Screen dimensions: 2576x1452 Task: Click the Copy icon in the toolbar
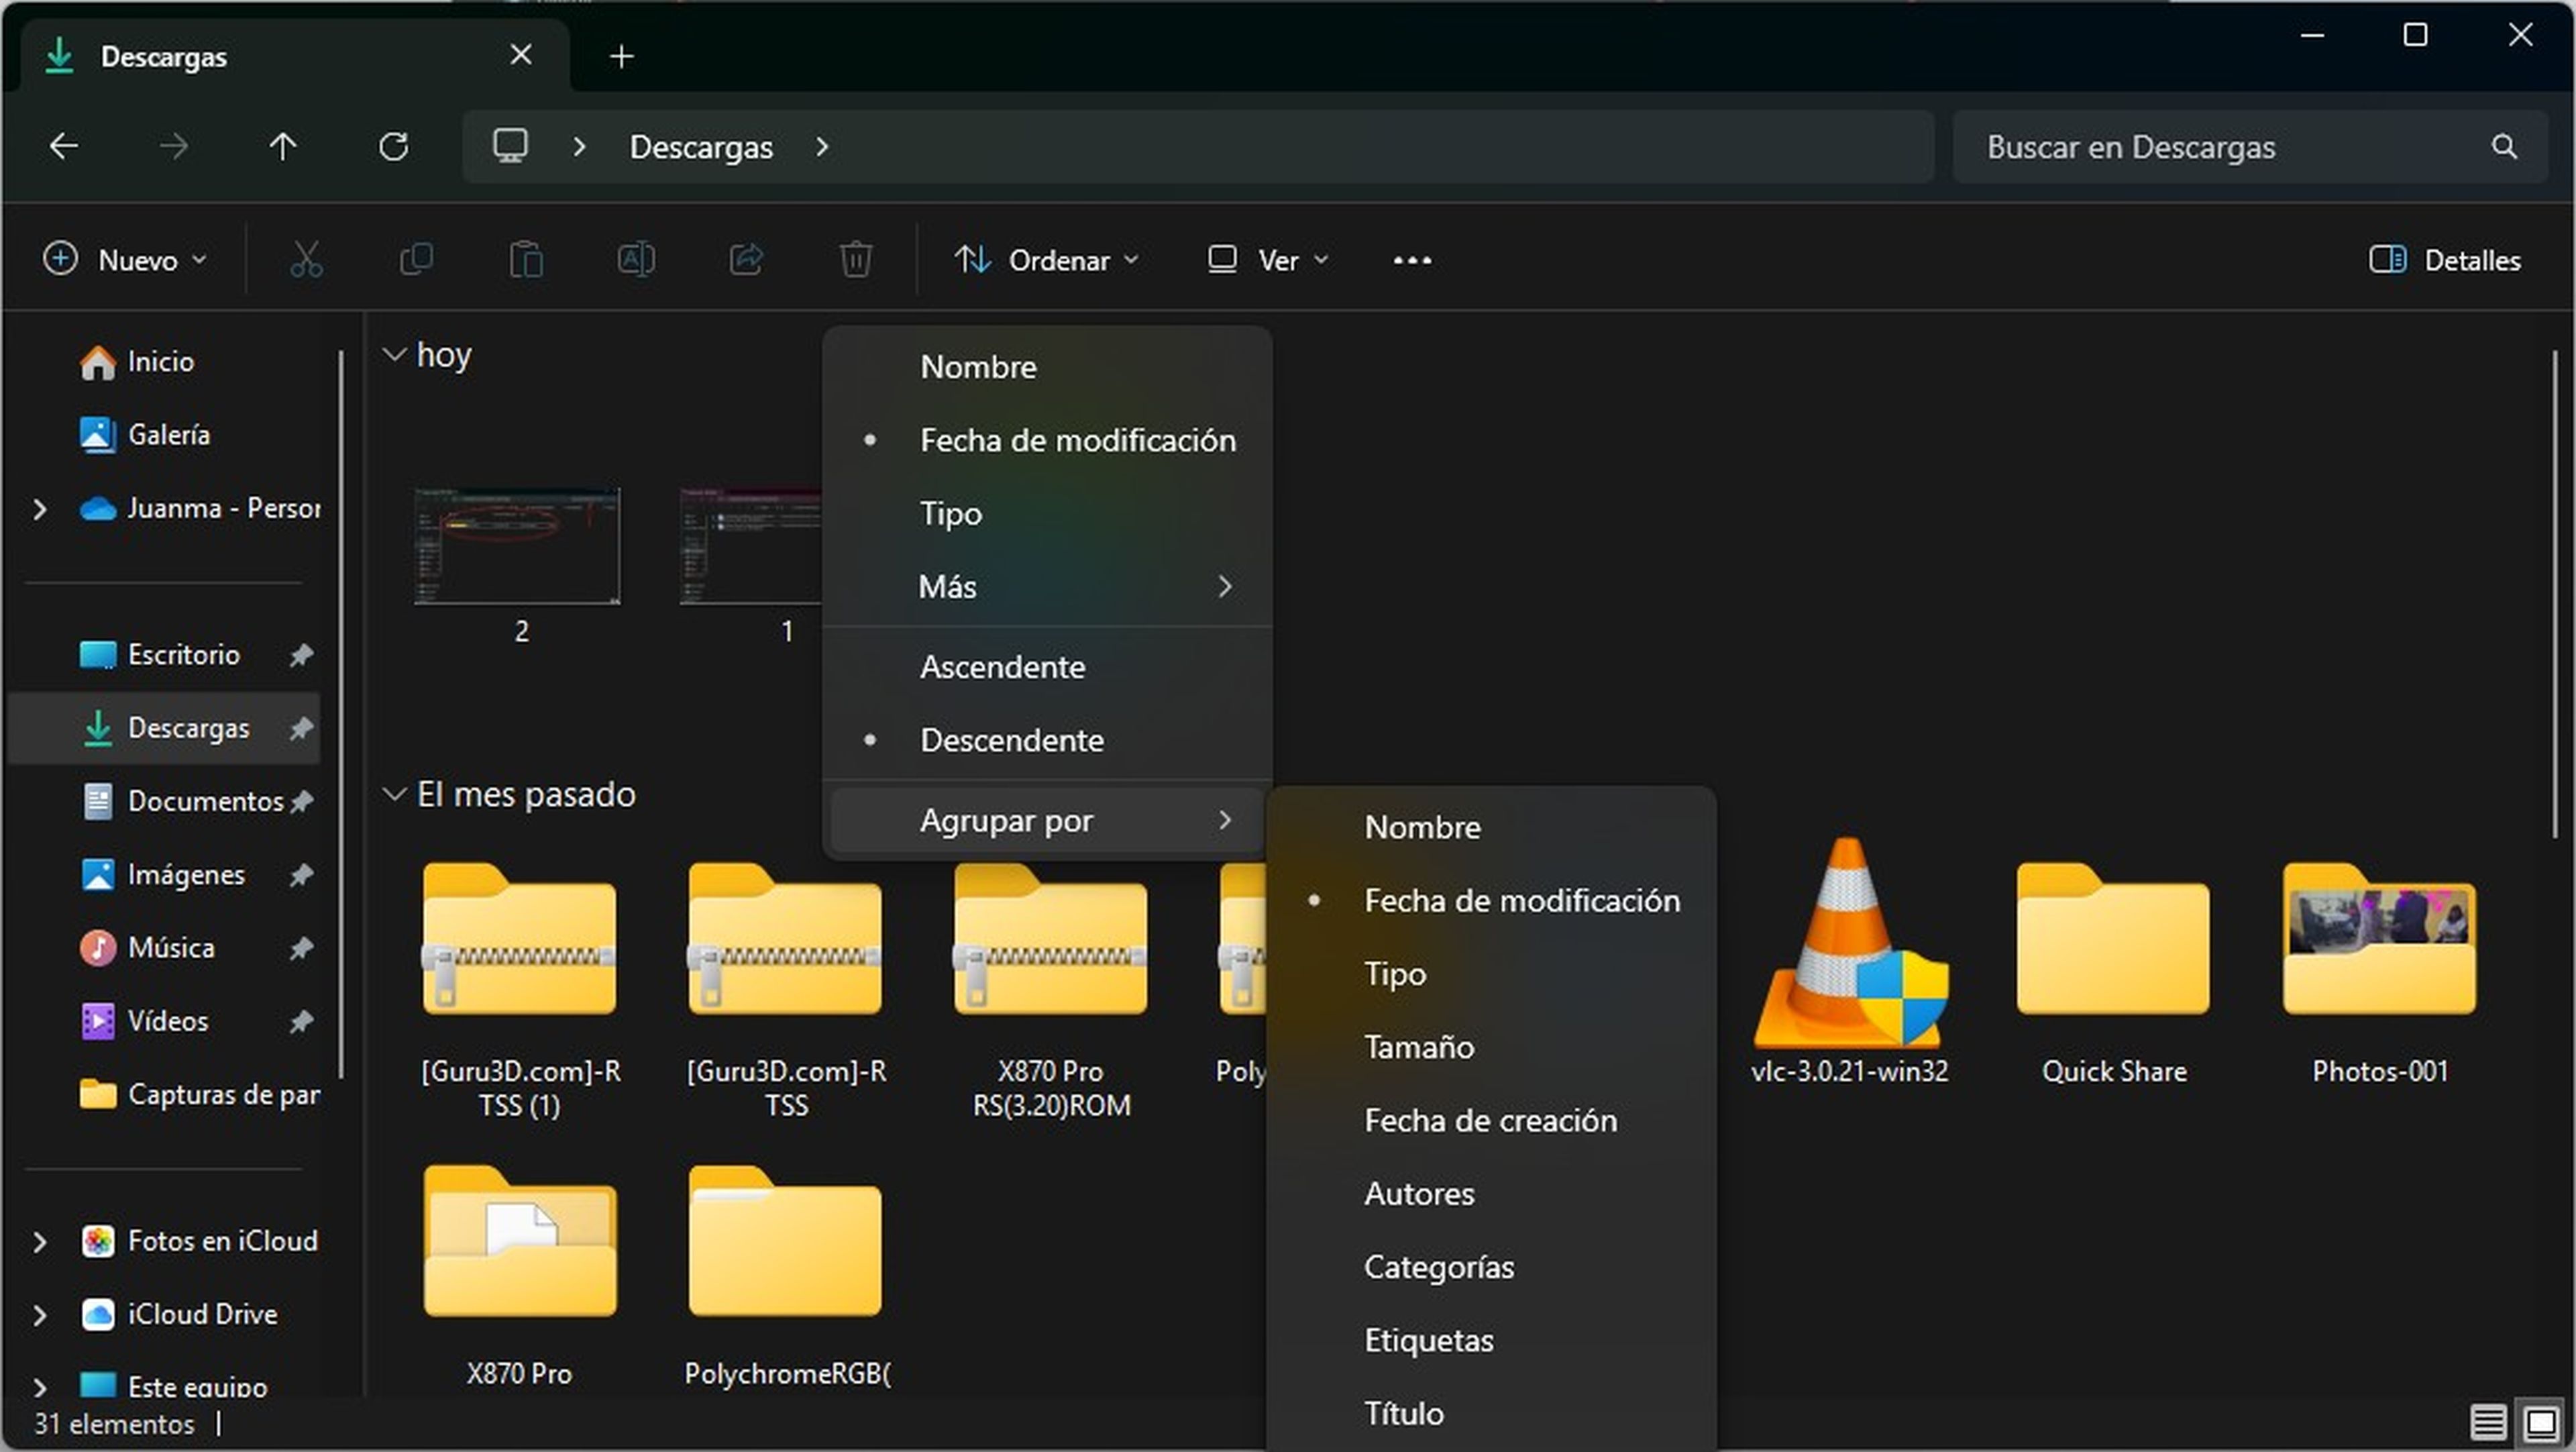417,259
